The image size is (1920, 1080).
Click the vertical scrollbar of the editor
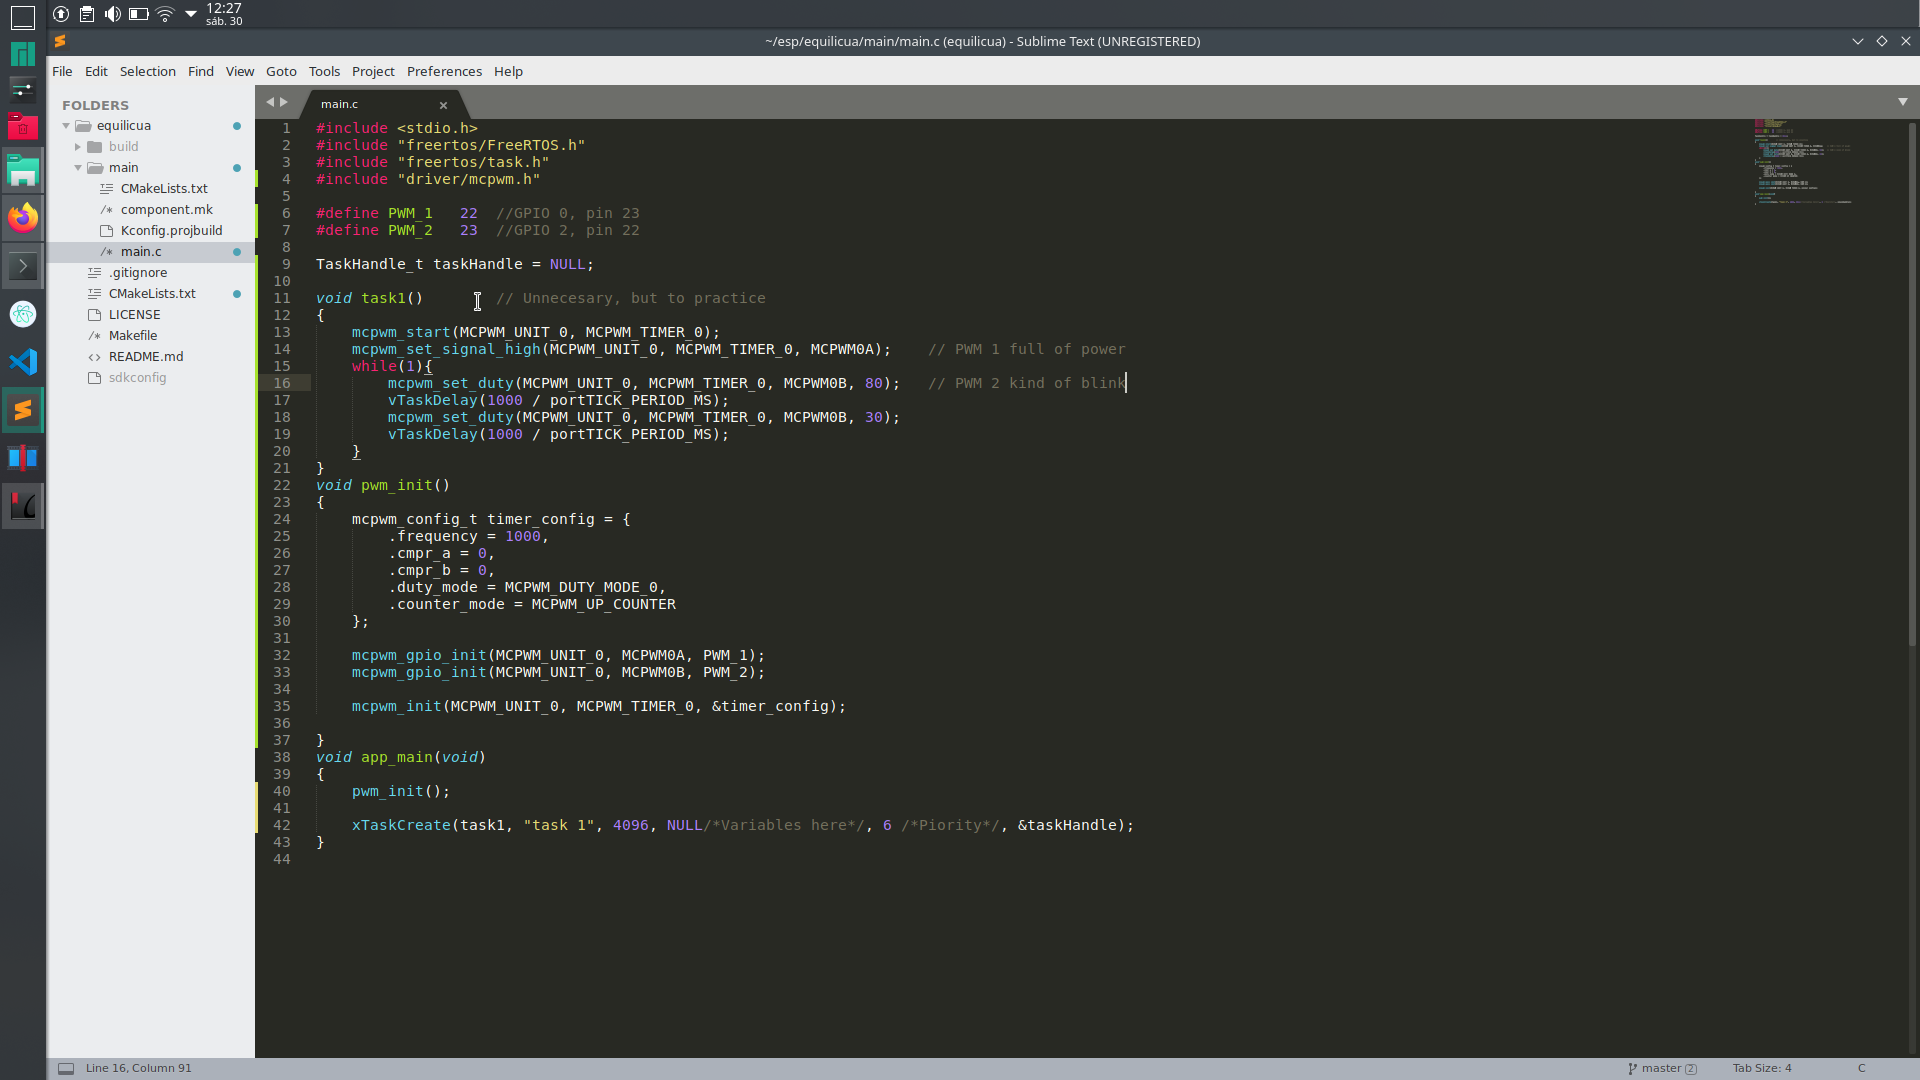pos(1912,380)
